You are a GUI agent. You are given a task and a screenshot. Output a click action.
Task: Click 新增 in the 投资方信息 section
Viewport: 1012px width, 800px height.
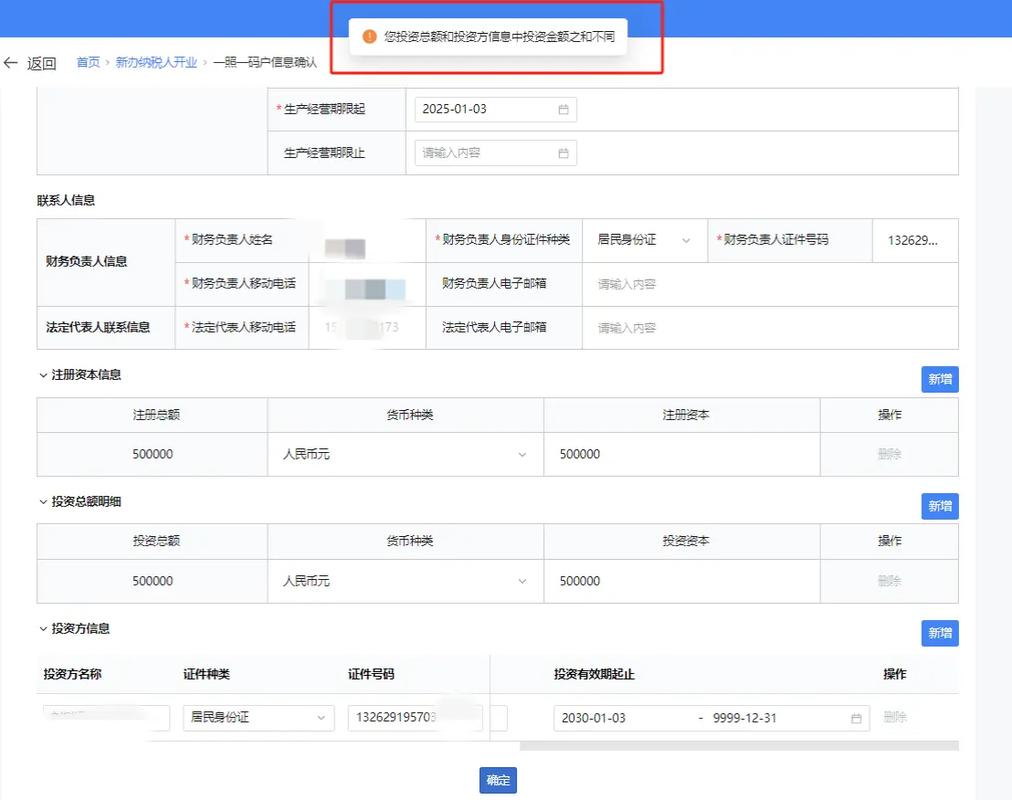tap(938, 633)
